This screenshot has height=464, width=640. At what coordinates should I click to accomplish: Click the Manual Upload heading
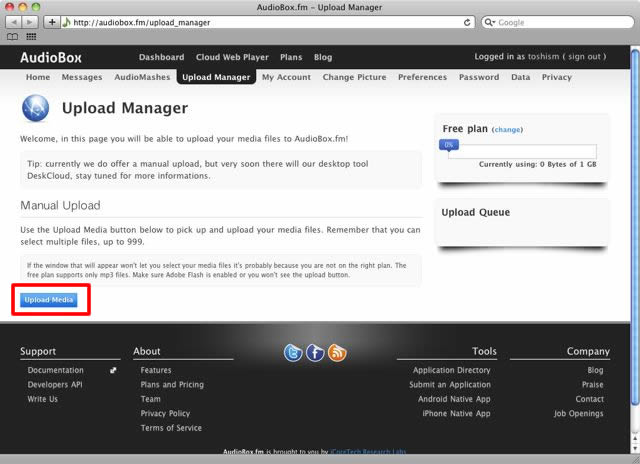(x=60, y=205)
